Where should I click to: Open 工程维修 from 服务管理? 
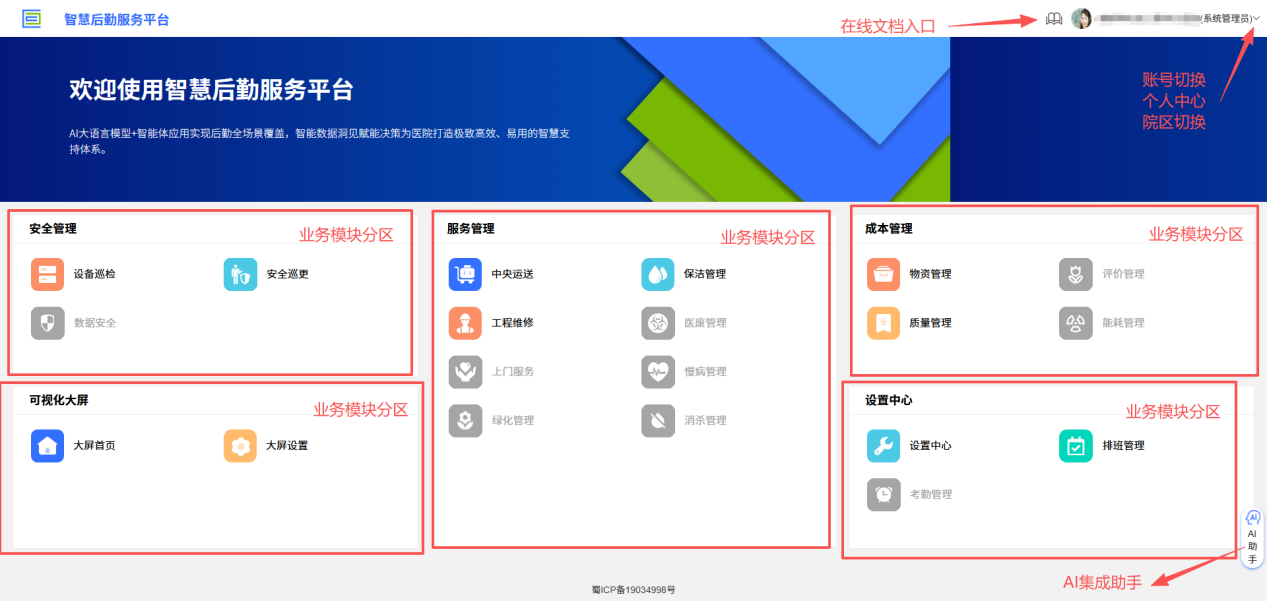466,322
